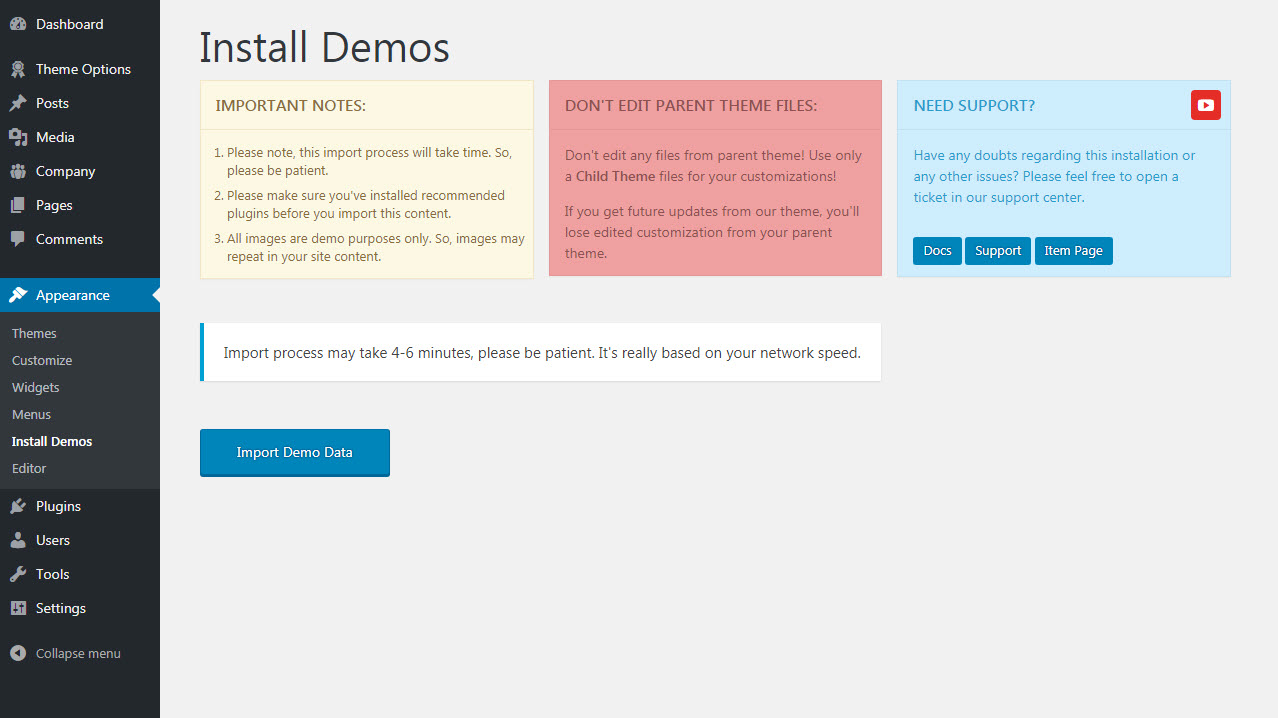Click the Docs button
Viewport: 1278px width, 718px height.
coord(937,251)
